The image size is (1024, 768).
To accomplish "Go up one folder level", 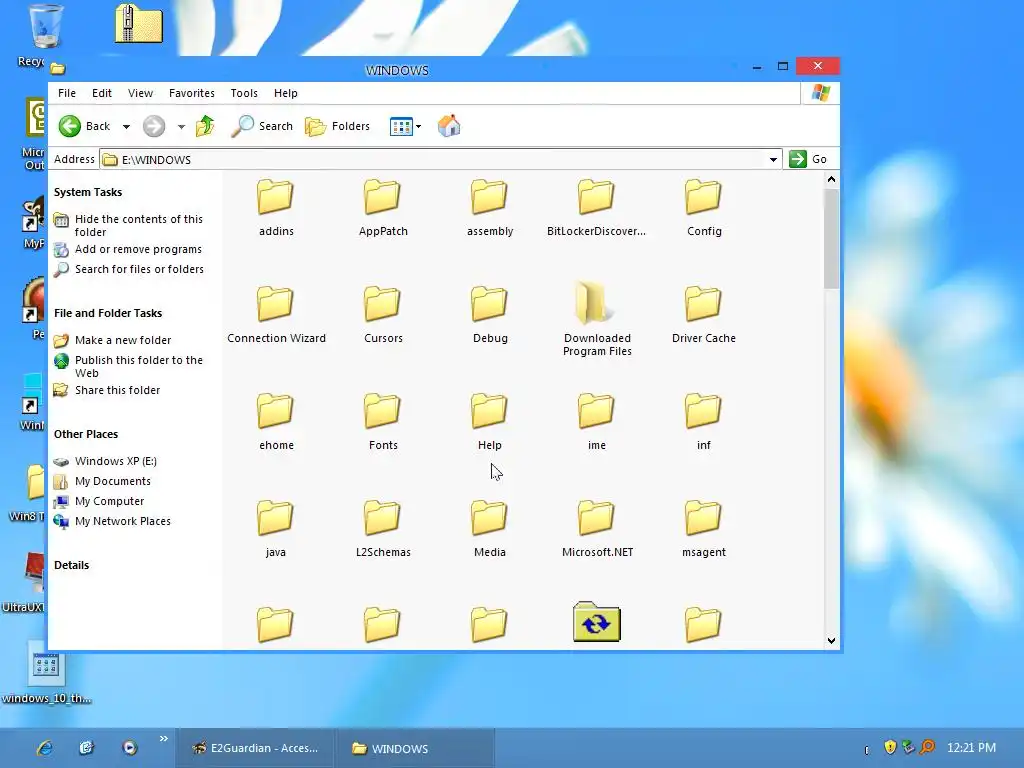I will click(205, 126).
